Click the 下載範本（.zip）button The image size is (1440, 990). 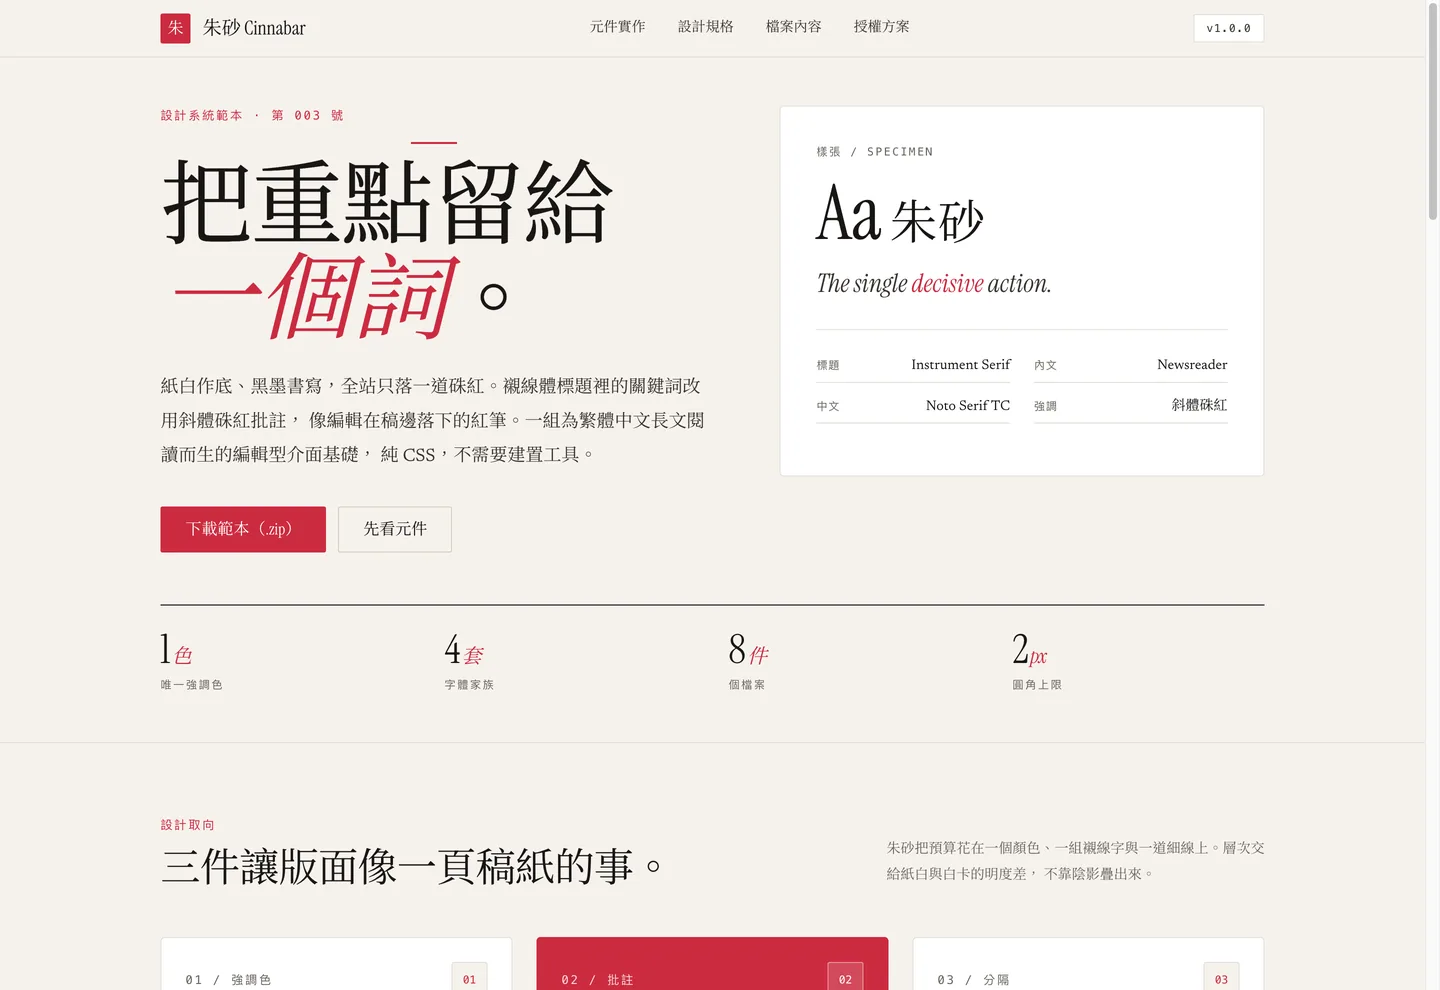click(x=243, y=529)
